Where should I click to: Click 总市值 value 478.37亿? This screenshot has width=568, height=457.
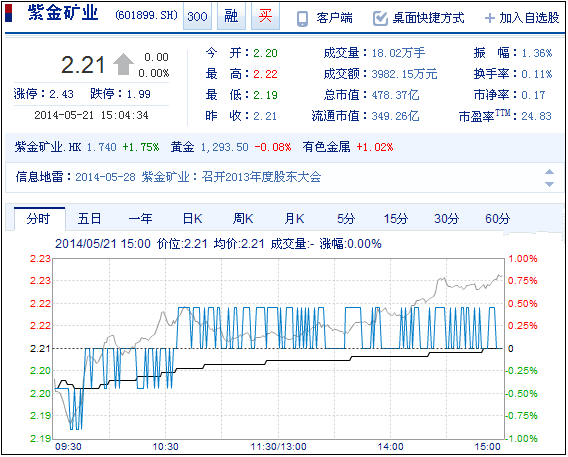point(396,95)
